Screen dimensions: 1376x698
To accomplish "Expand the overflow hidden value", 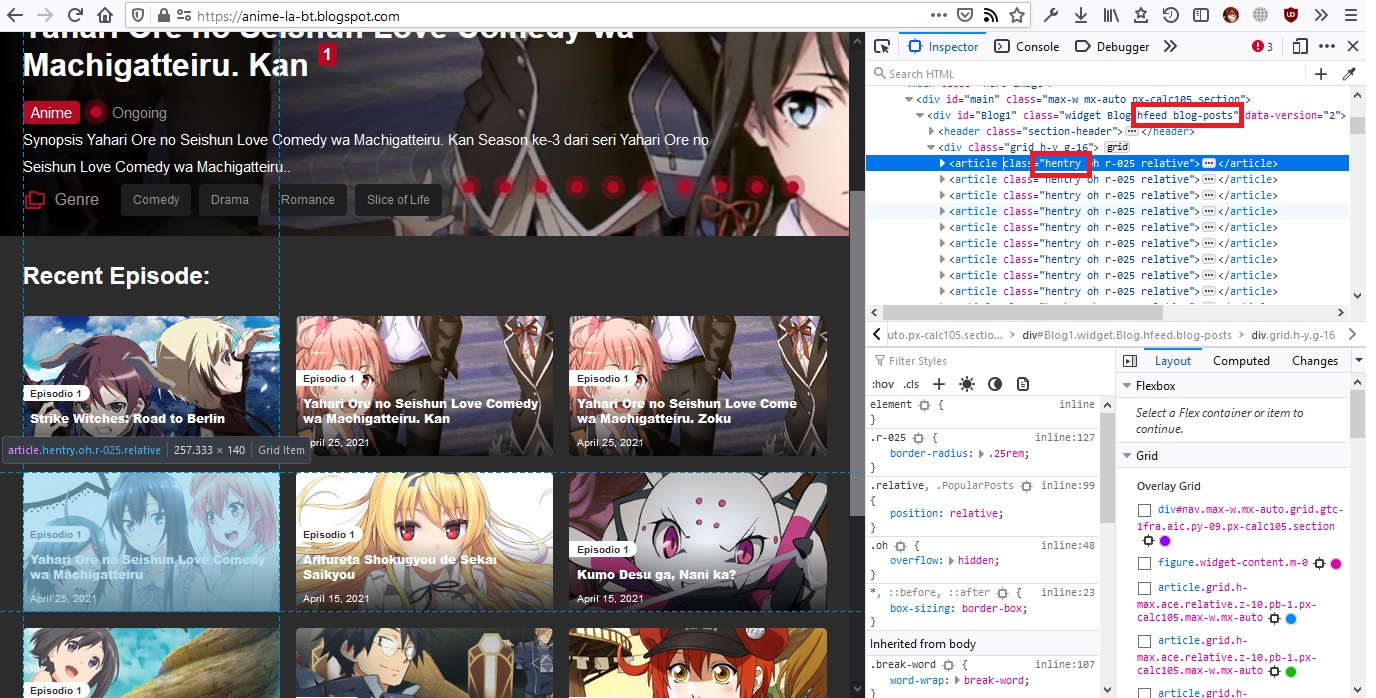I will click(x=952, y=562).
